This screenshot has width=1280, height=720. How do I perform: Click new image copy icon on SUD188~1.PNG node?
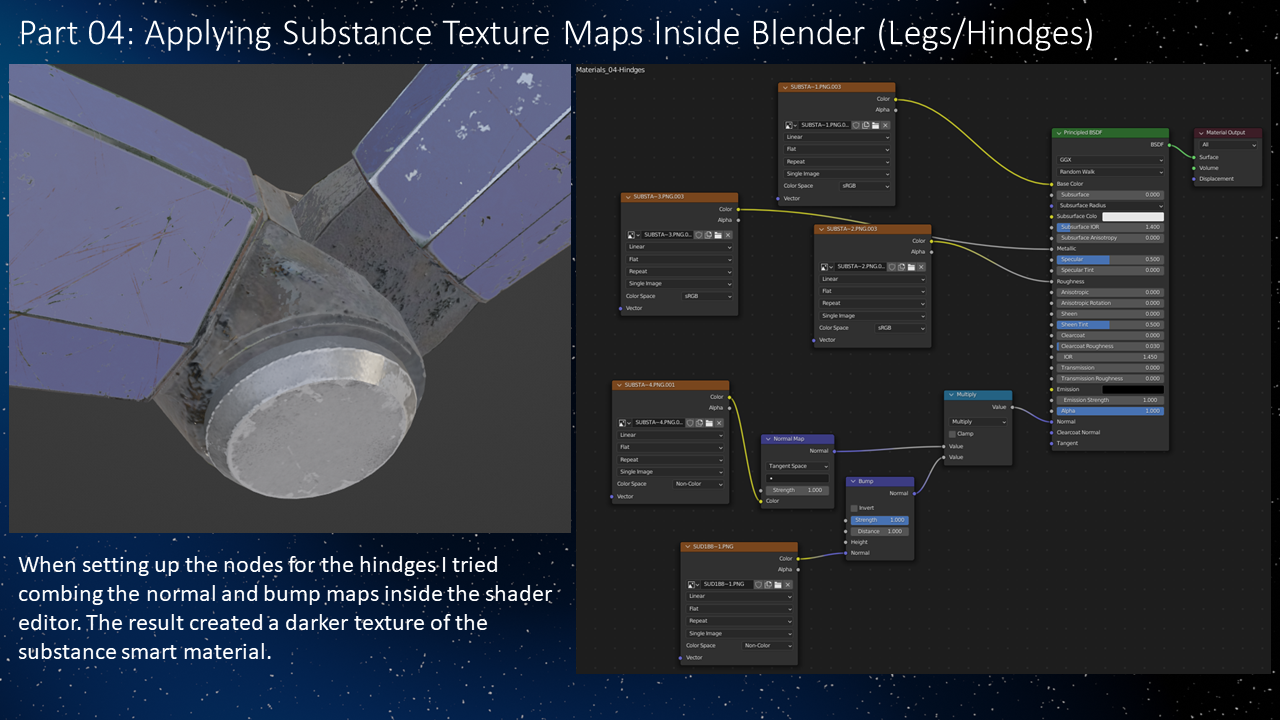point(769,584)
